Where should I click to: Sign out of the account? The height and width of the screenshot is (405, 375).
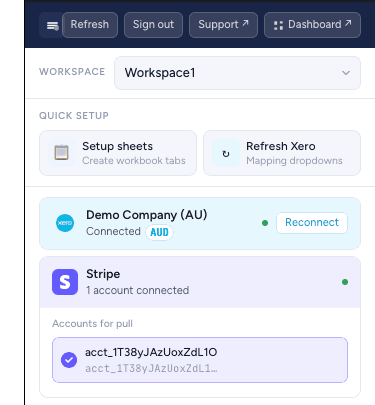(153, 25)
